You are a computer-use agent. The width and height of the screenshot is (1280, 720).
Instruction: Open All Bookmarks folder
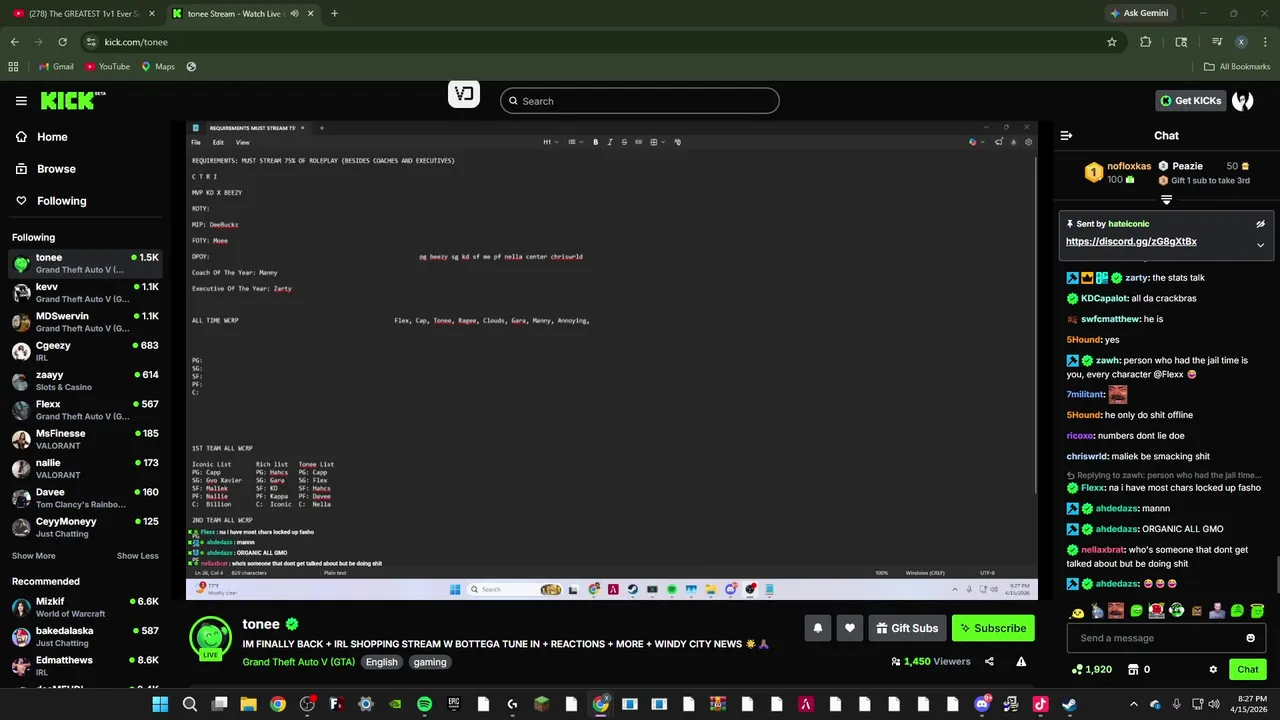coord(1237,67)
